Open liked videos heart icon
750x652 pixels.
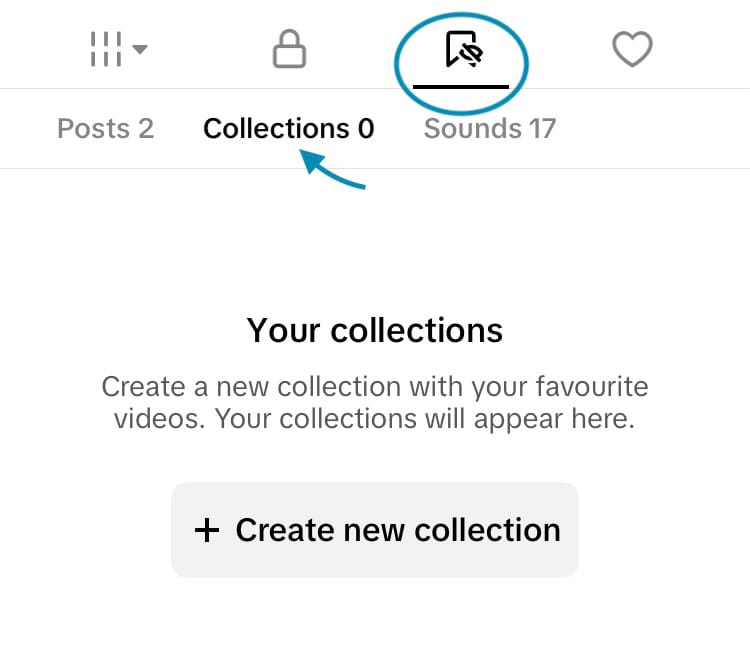(632, 50)
